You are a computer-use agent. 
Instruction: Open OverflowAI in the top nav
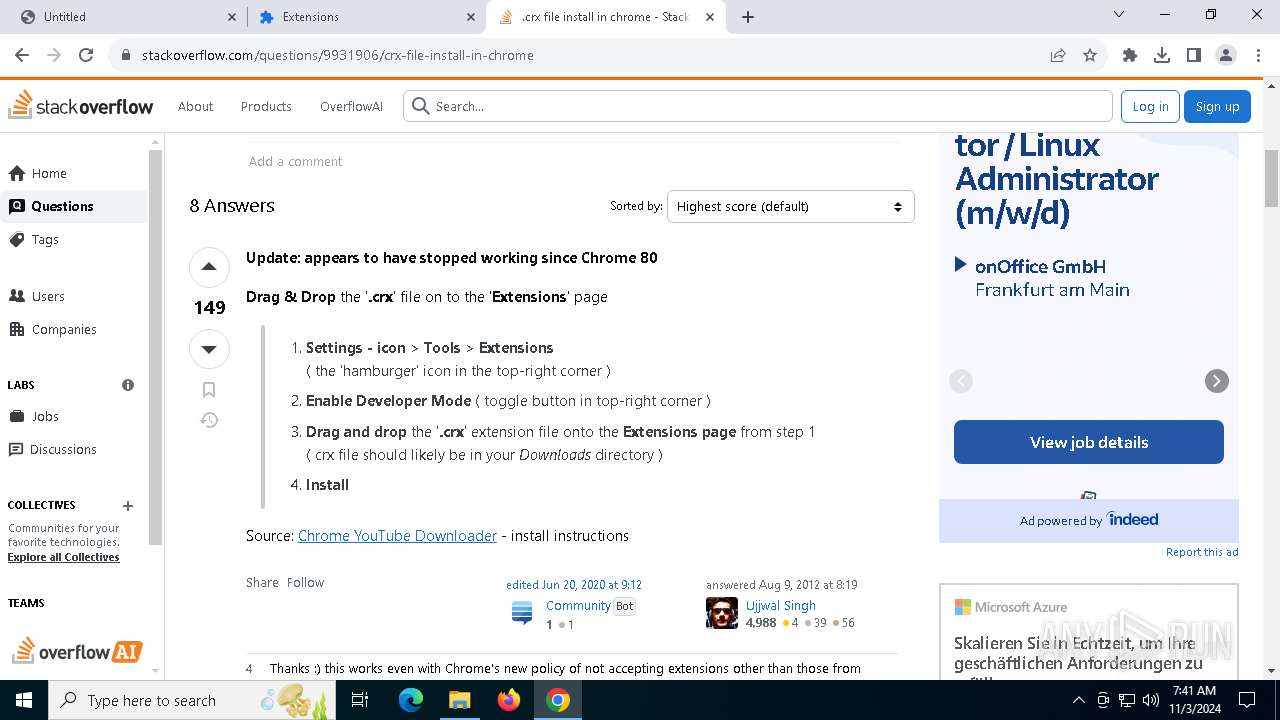(351, 106)
